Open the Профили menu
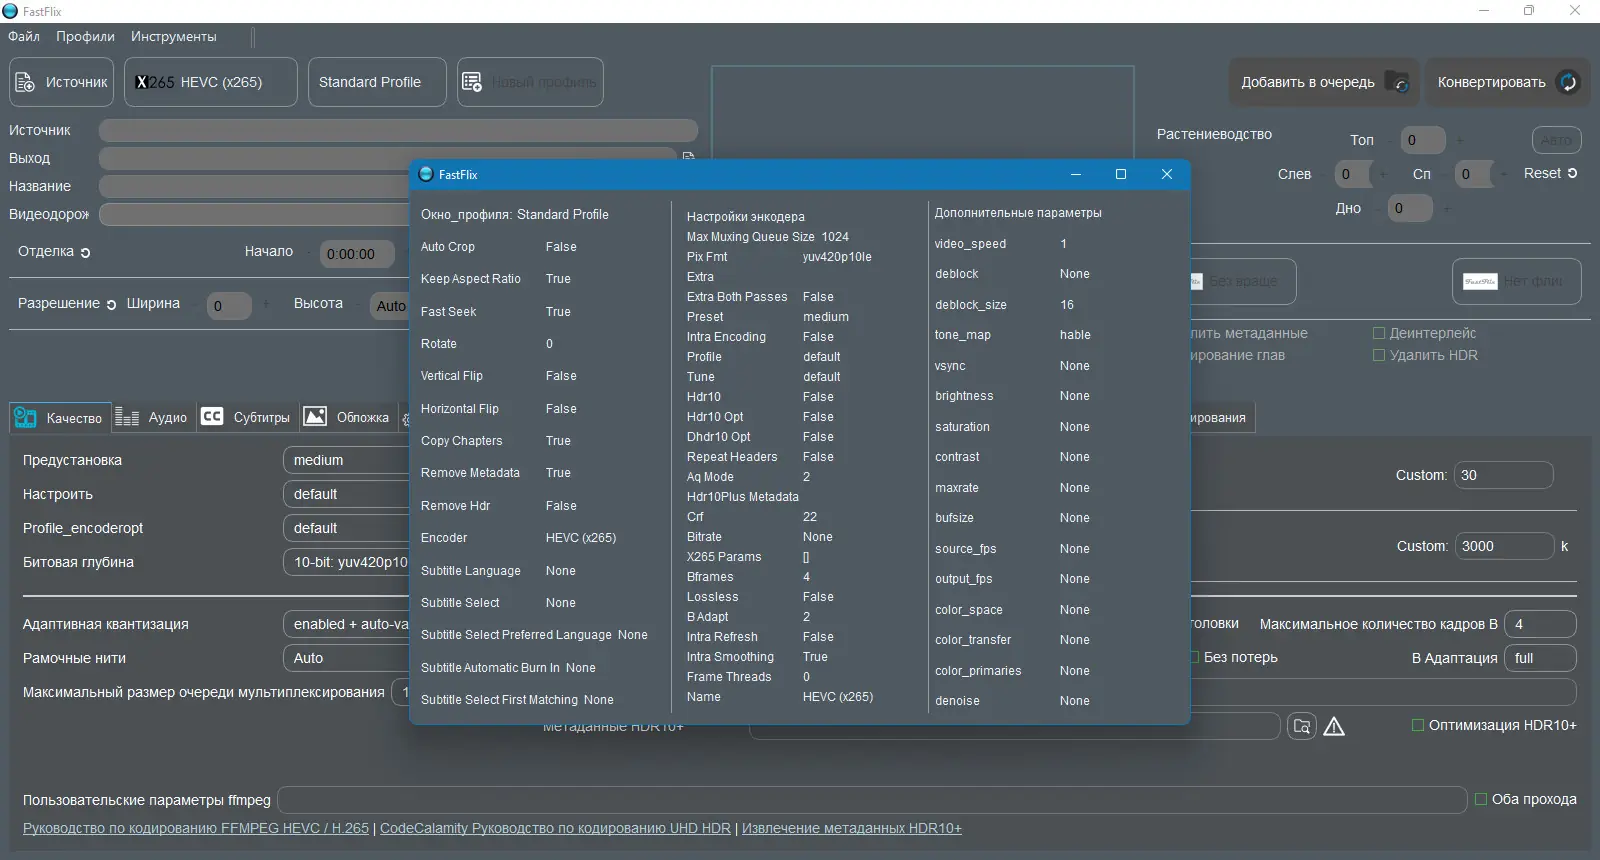This screenshot has width=1600, height=860. click(85, 36)
